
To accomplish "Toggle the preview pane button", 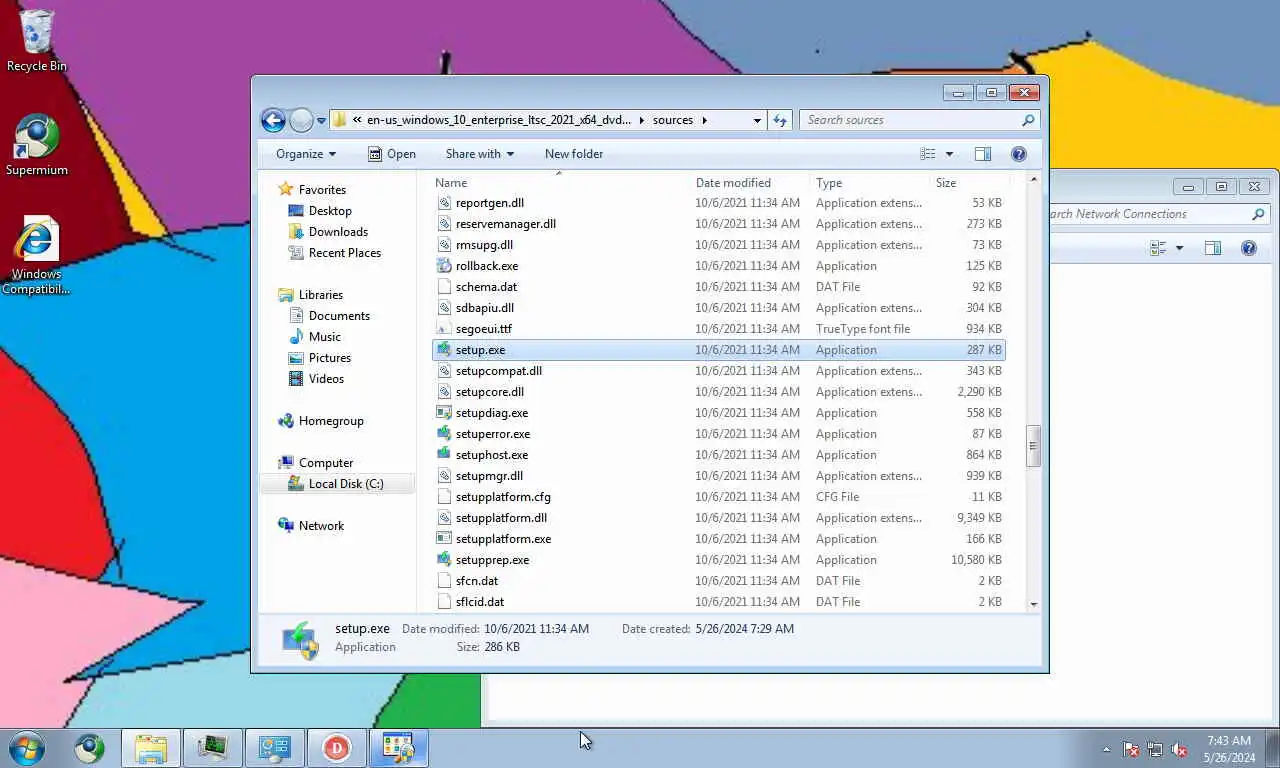I will click(983, 154).
